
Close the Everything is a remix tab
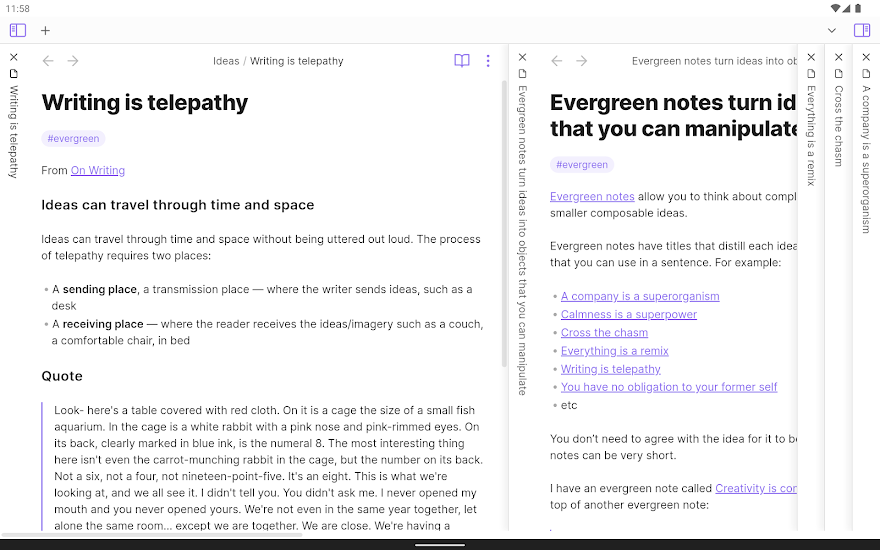point(811,57)
